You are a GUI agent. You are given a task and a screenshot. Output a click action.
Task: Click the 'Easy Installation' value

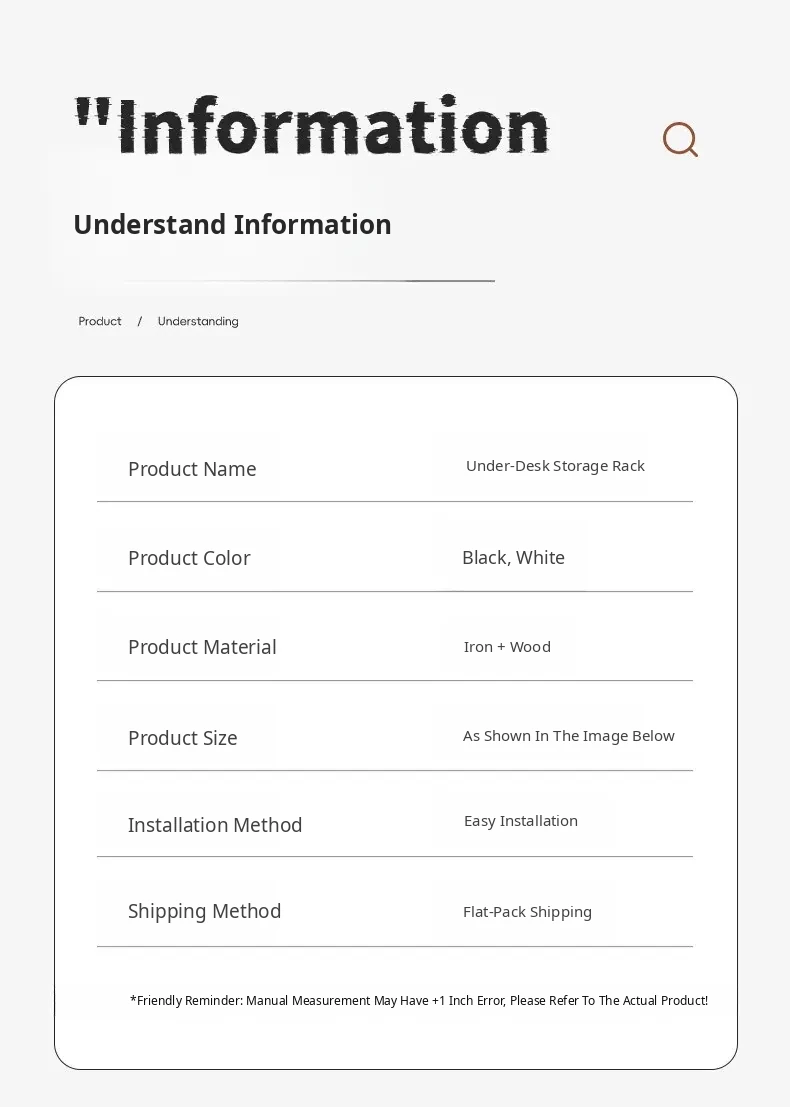point(521,821)
